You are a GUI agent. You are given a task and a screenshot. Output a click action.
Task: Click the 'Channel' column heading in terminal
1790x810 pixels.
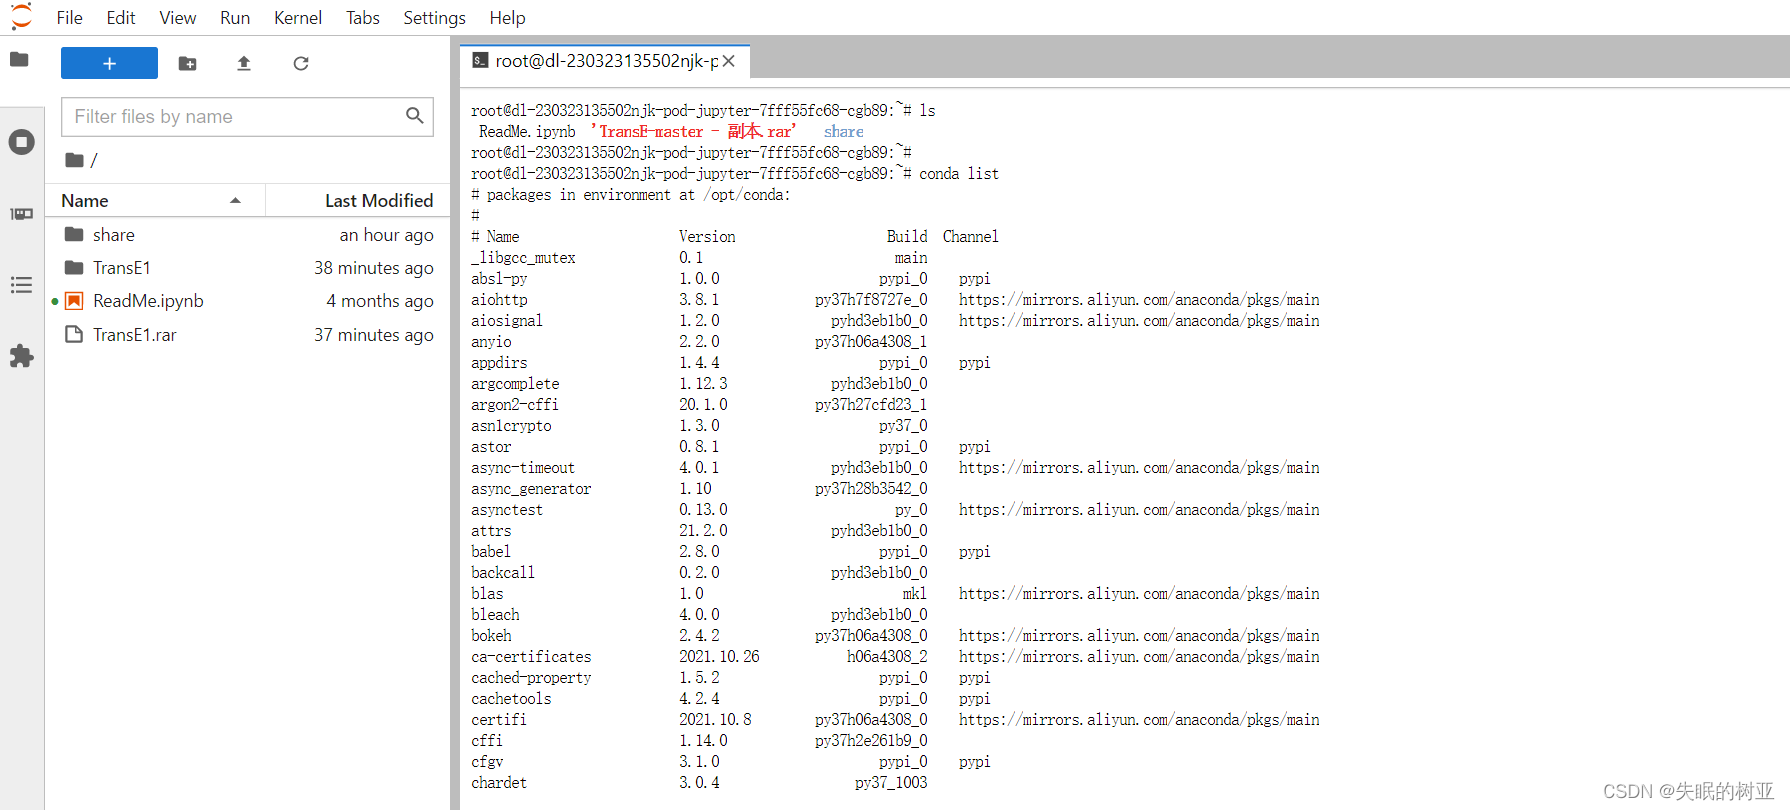pos(970,237)
